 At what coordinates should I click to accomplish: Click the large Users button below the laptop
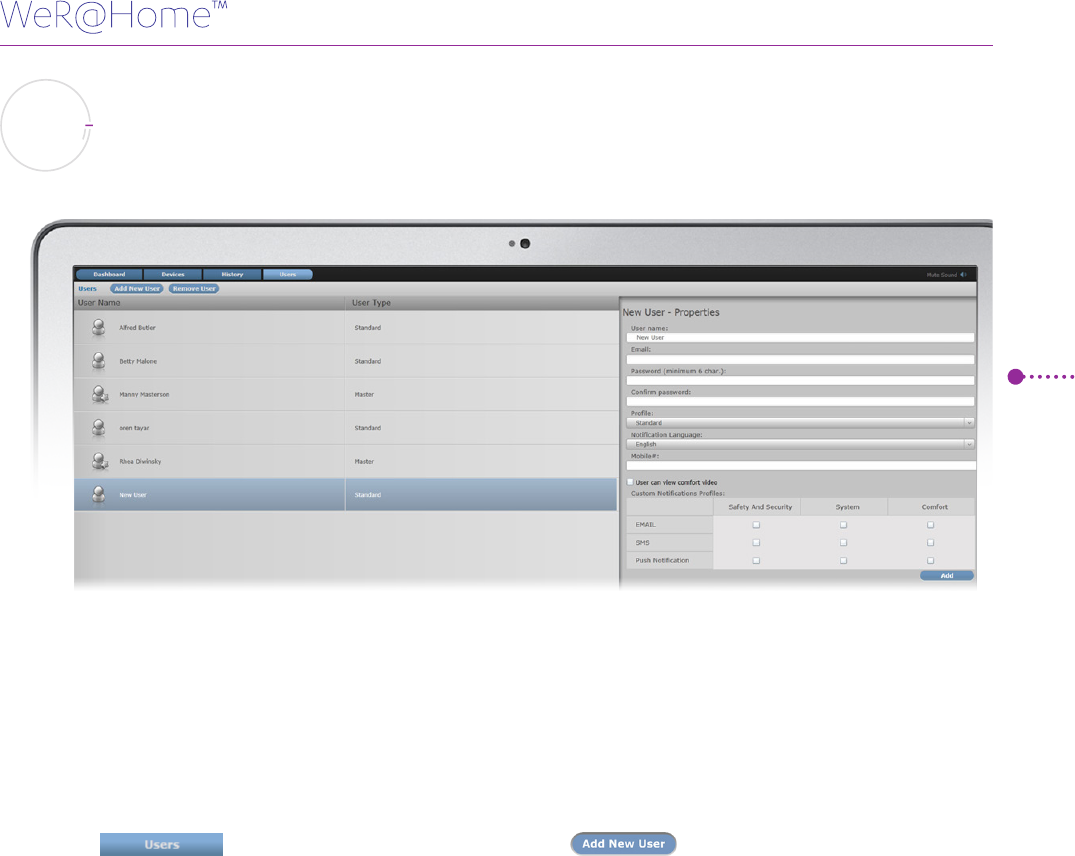(161, 844)
